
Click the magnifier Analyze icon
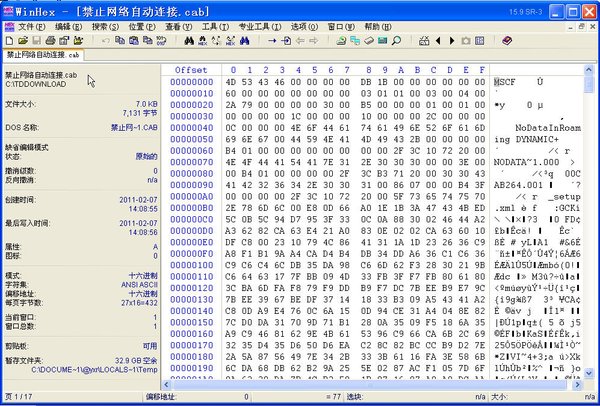pos(396,41)
